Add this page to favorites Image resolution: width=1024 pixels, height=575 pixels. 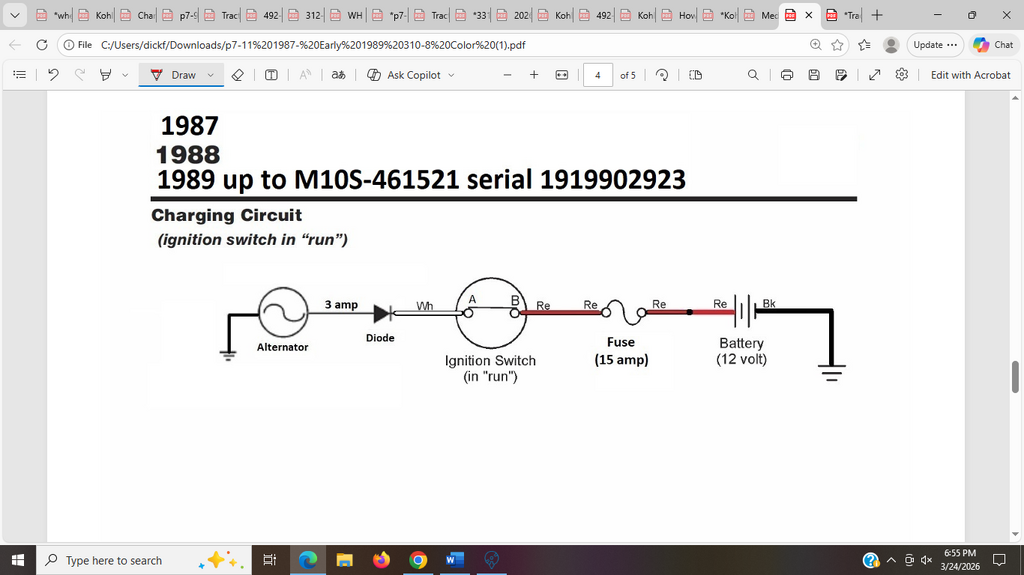point(837,45)
